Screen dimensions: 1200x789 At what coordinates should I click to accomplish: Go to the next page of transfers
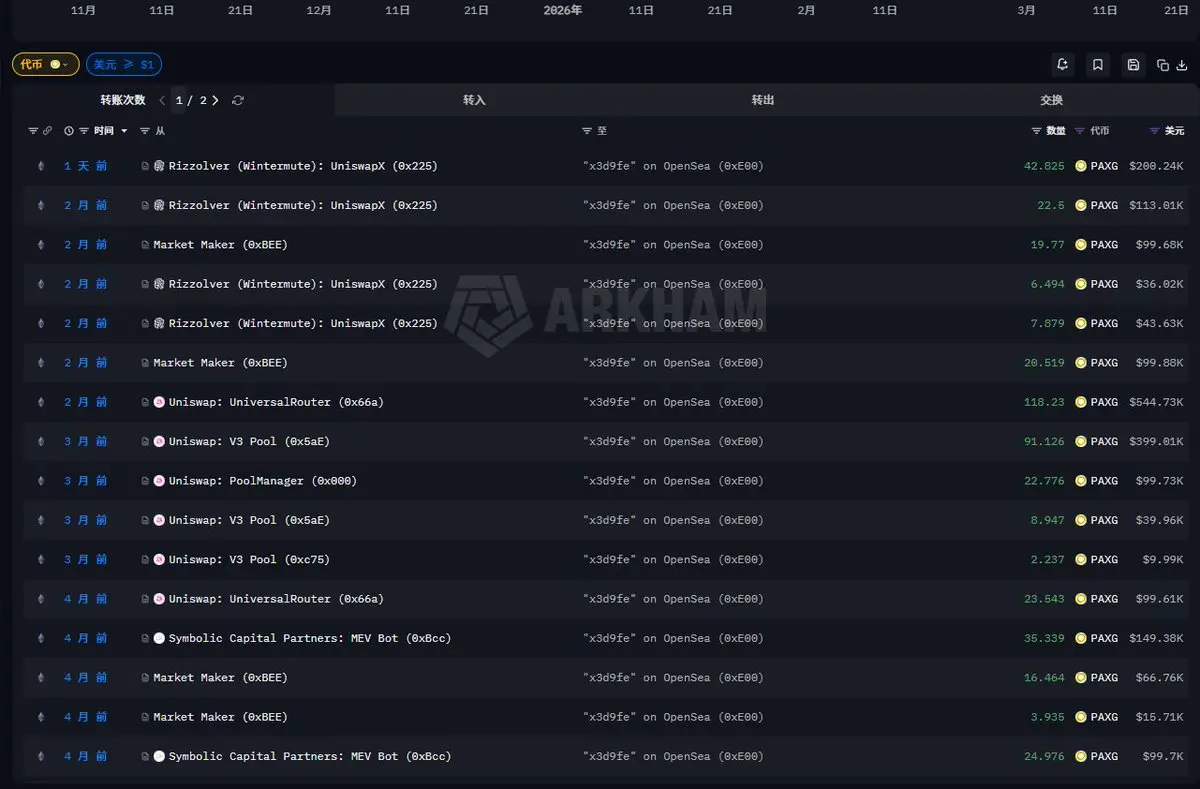click(216, 100)
